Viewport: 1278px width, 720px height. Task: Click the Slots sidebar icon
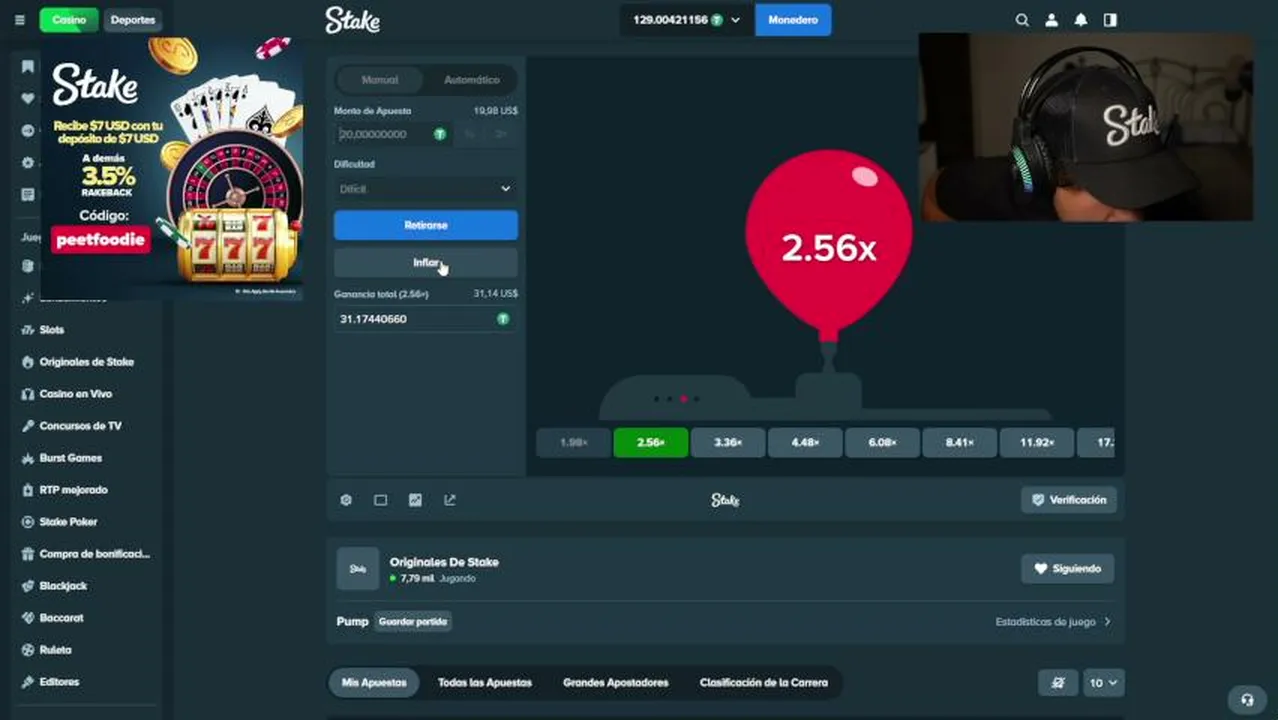(28, 330)
